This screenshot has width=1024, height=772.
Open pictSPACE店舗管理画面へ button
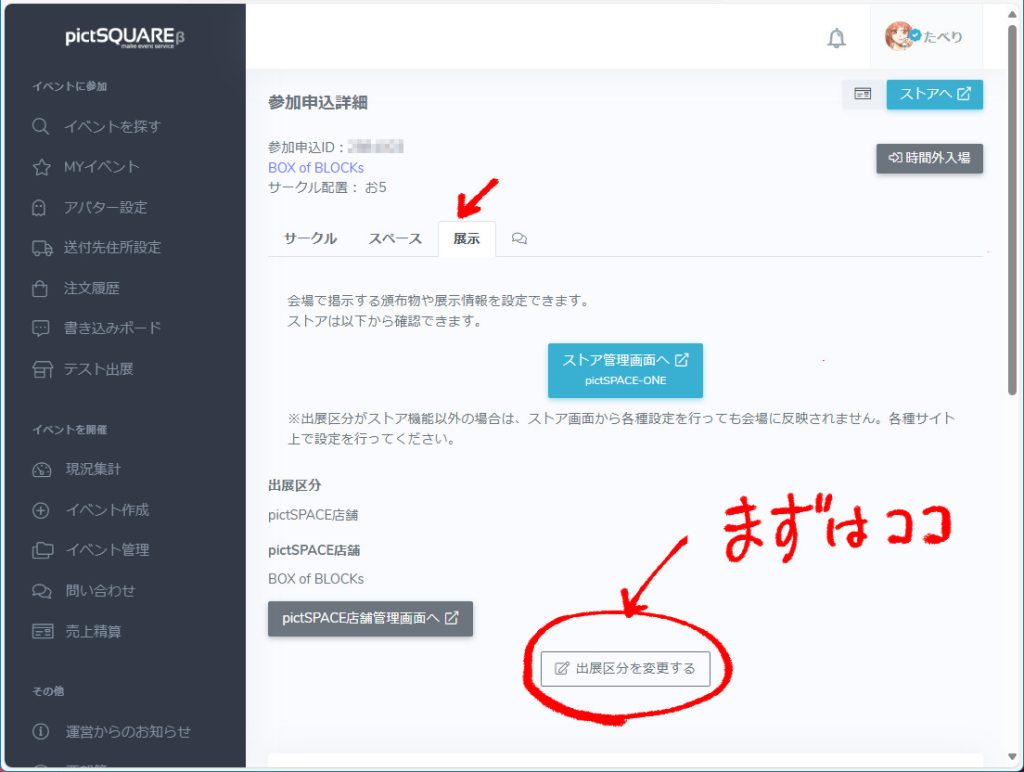[370, 618]
